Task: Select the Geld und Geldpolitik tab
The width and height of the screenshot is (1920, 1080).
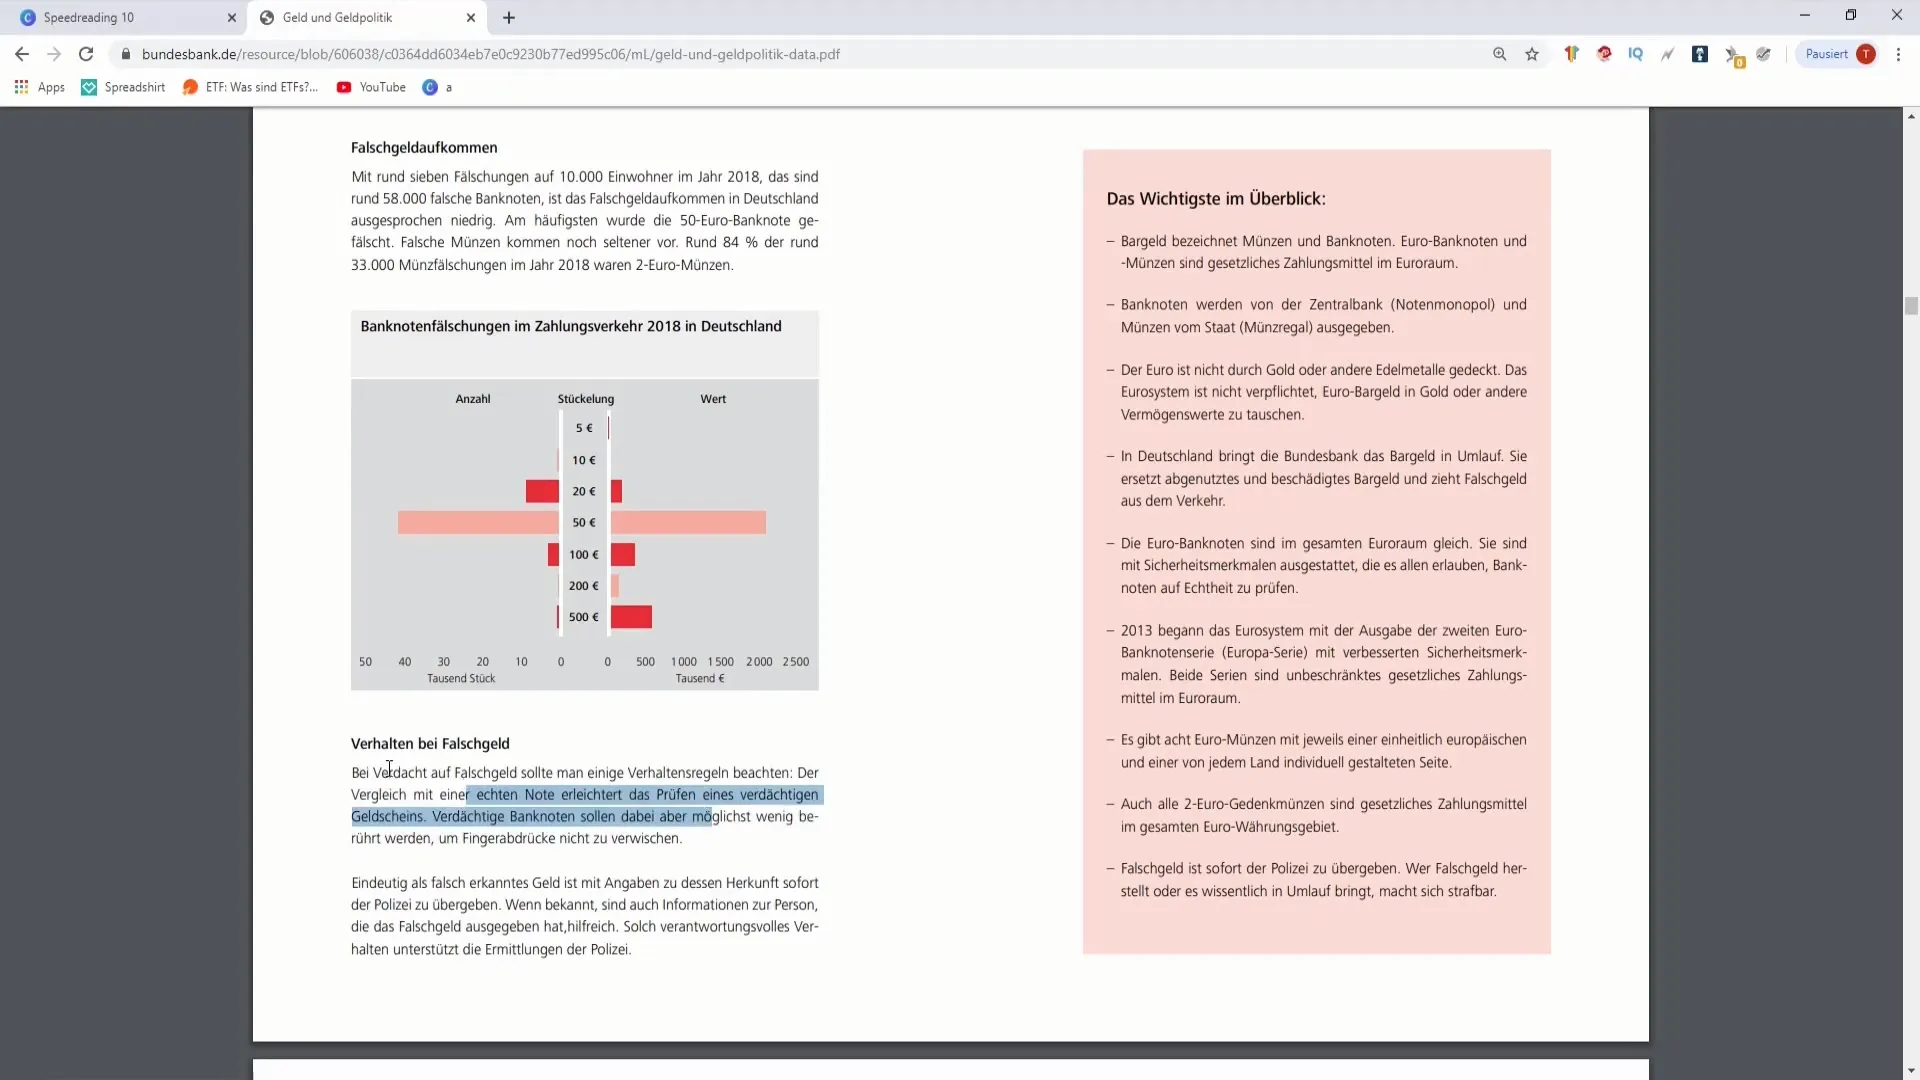Action: (x=338, y=17)
